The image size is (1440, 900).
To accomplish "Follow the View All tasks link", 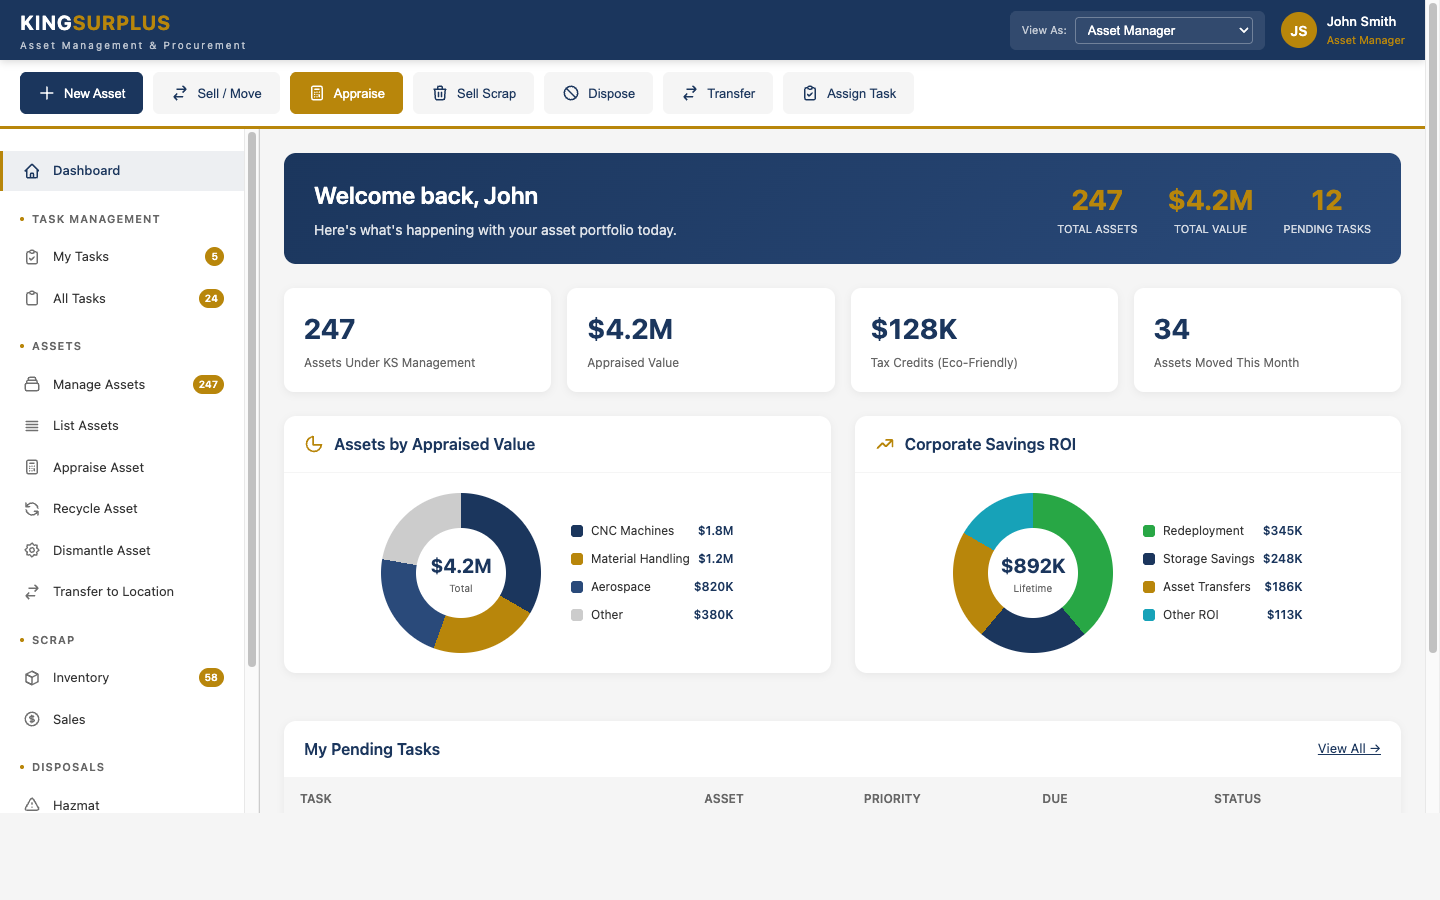I will 1348,749.
